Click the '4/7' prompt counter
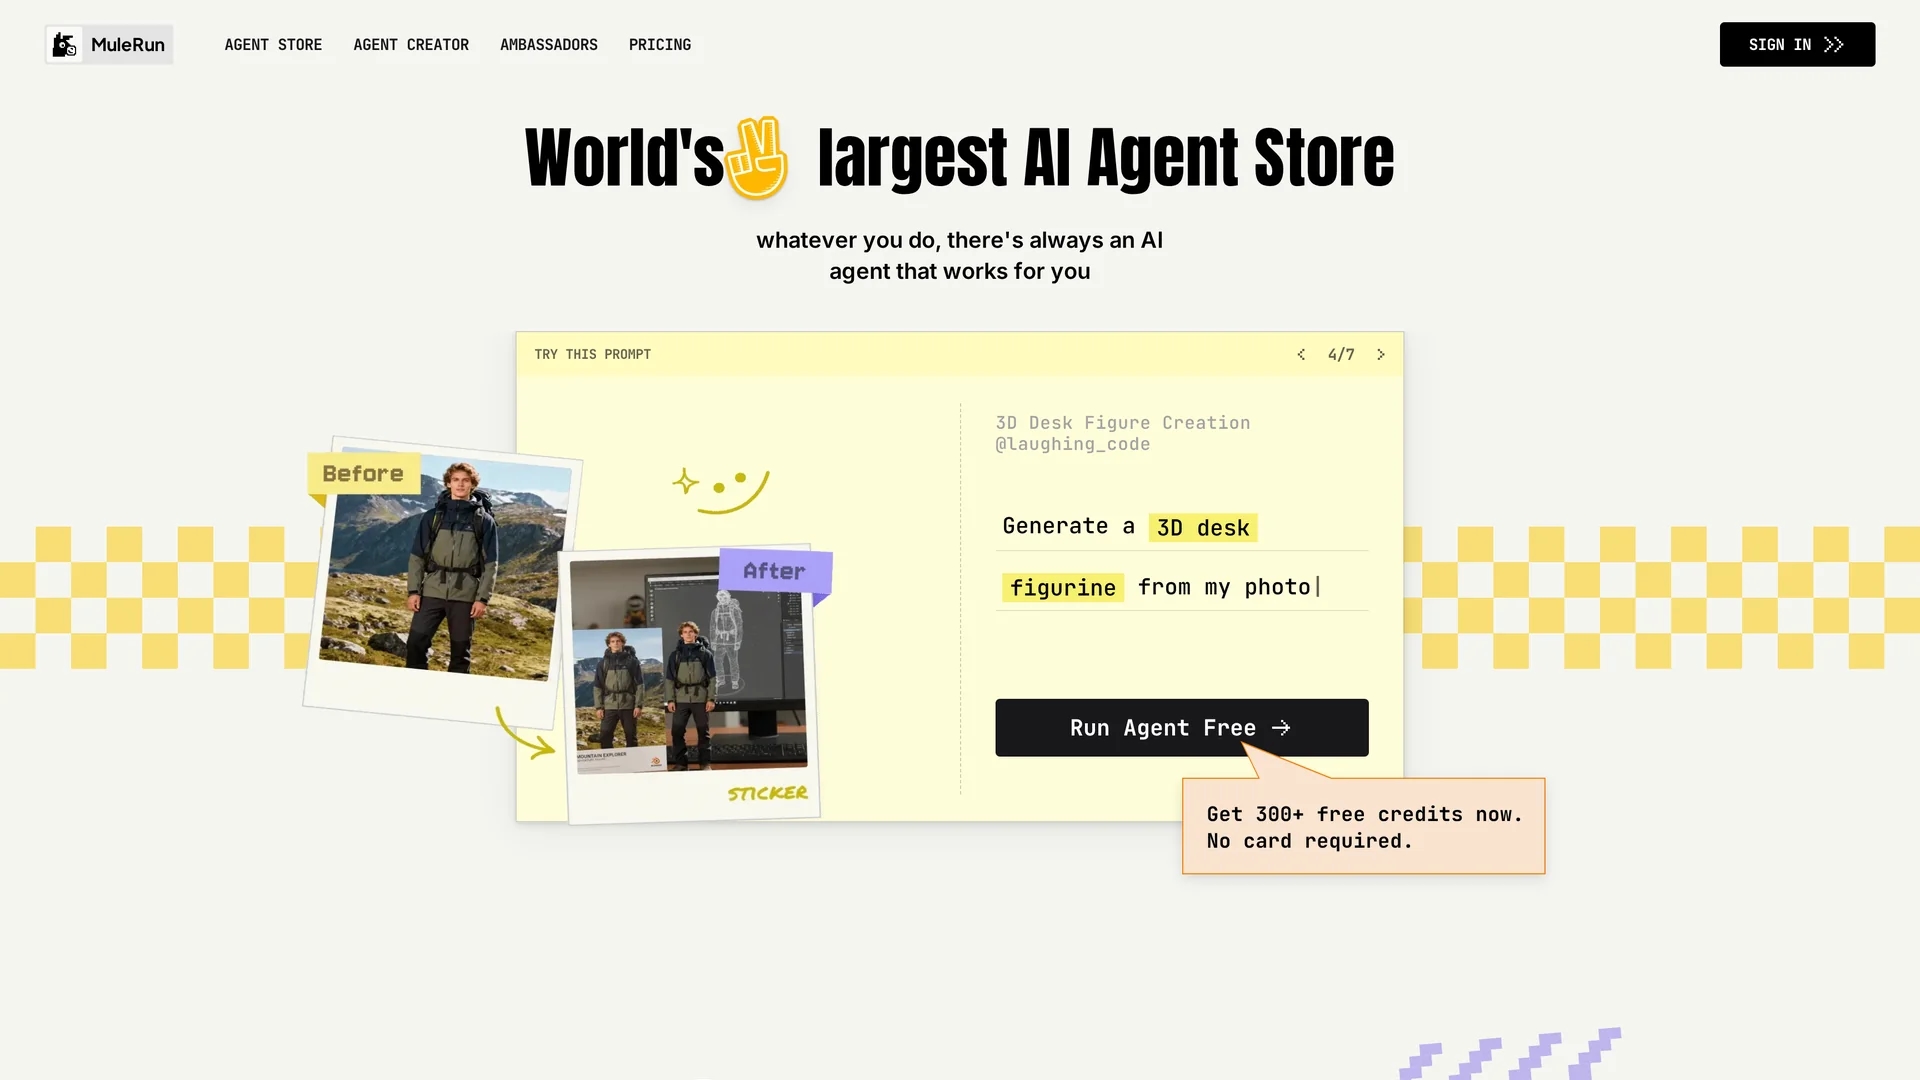 point(1341,355)
